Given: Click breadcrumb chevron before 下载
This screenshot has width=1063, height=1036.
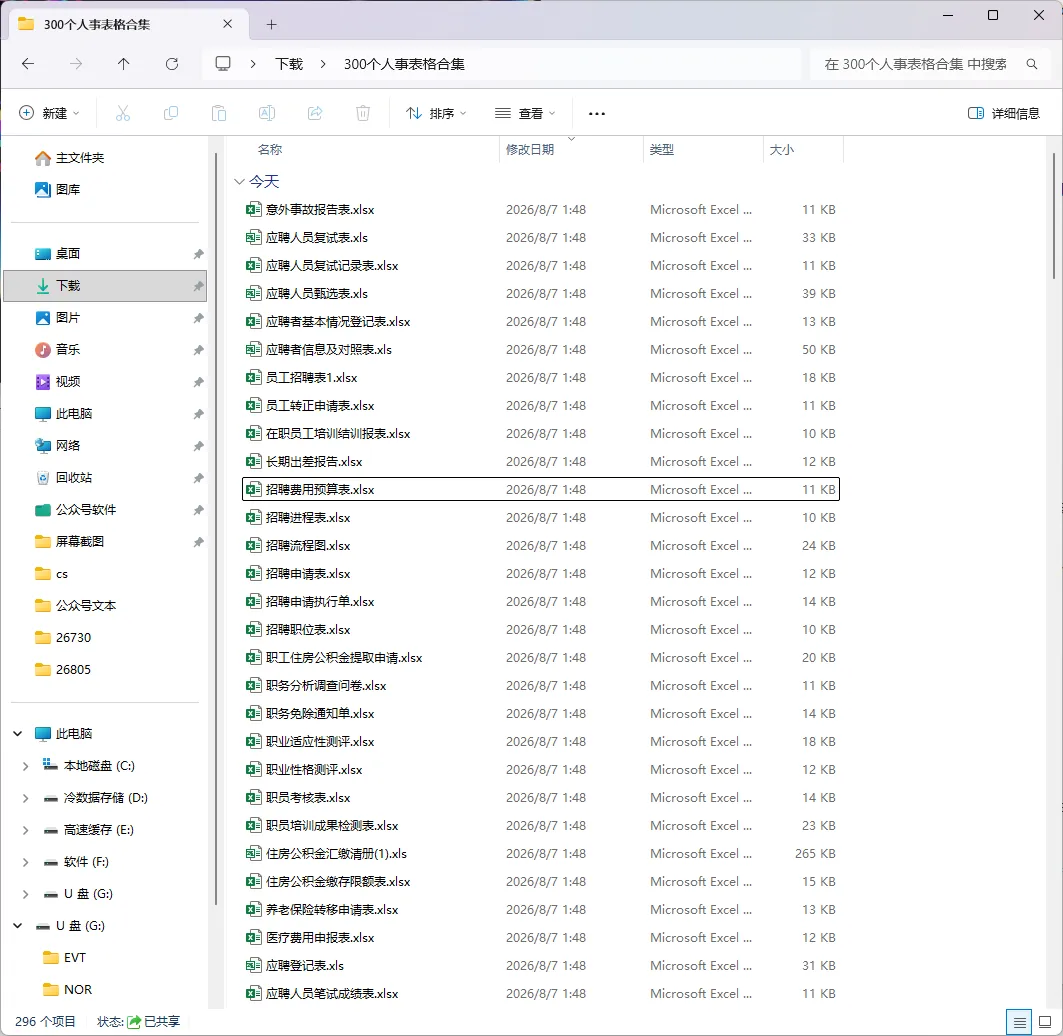Looking at the screenshot, I should [x=253, y=64].
